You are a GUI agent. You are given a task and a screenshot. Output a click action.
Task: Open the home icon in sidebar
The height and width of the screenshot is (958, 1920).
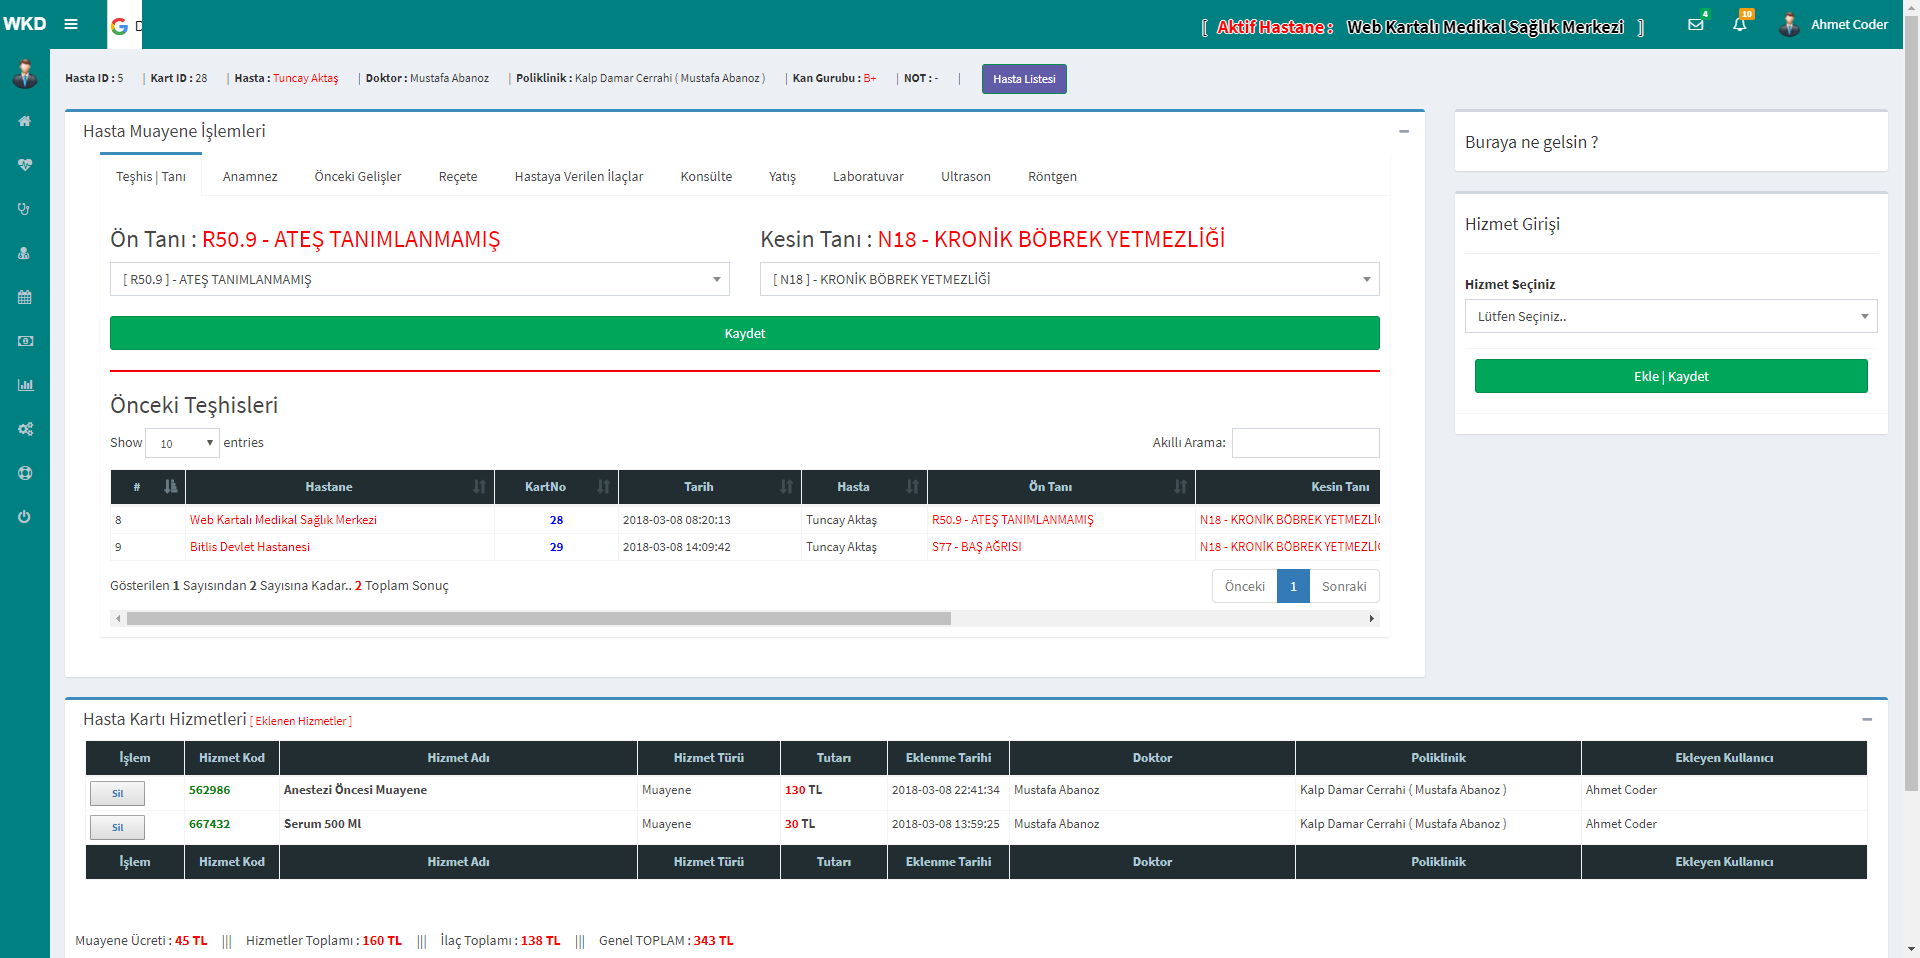coord(25,121)
